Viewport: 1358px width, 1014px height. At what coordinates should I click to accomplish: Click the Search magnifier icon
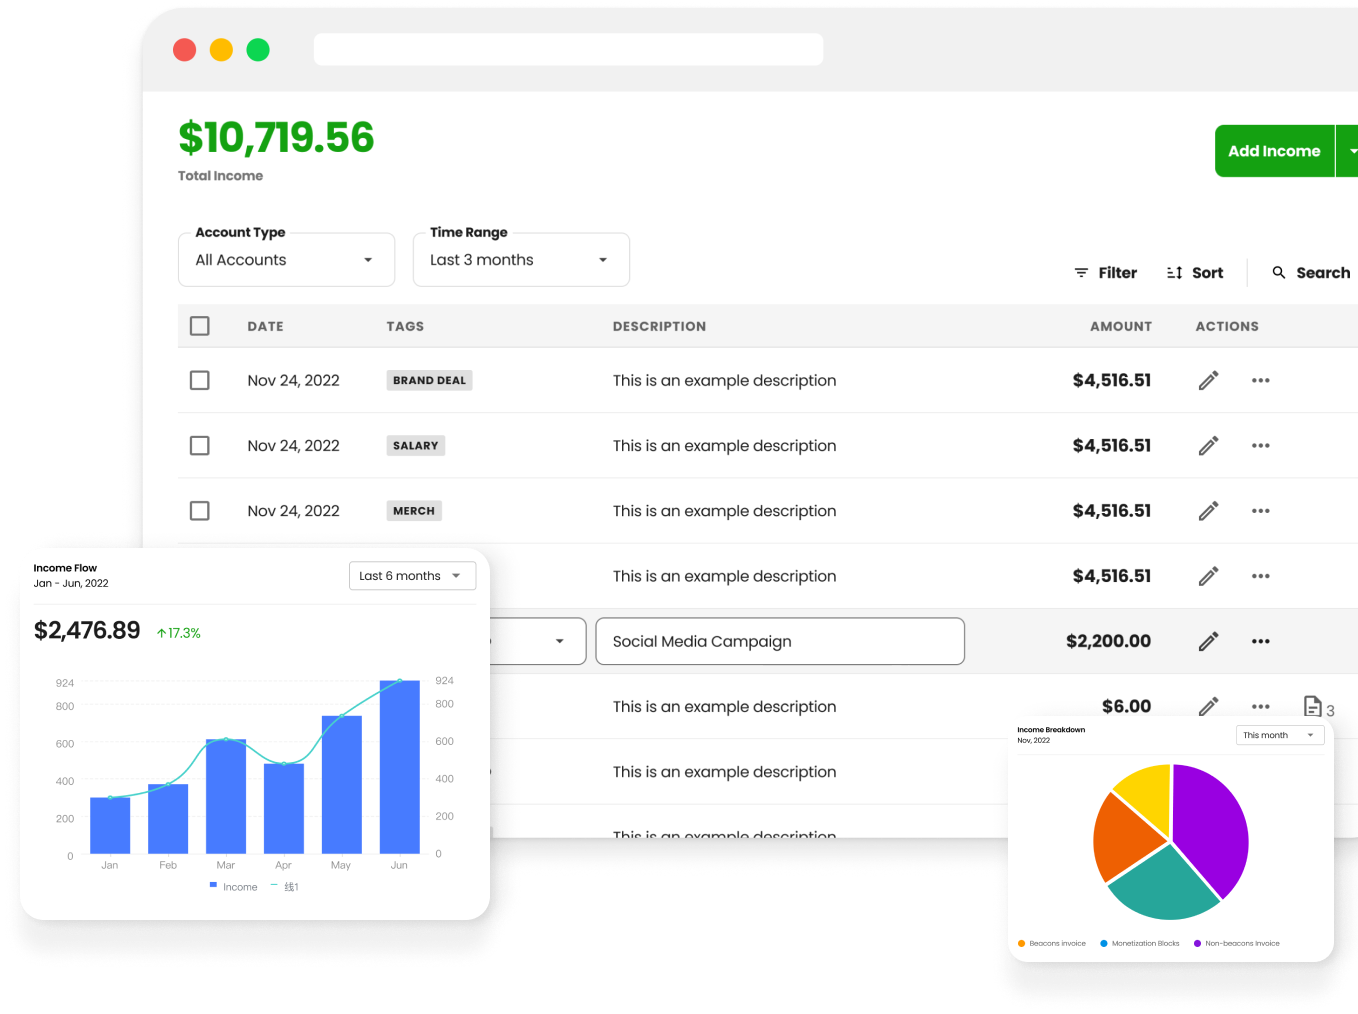point(1279,273)
